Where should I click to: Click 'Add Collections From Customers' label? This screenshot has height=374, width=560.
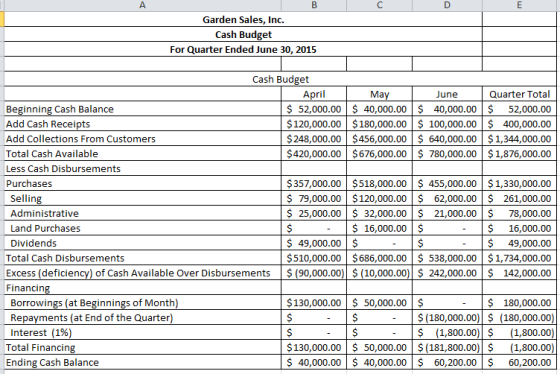[x=81, y=139]
